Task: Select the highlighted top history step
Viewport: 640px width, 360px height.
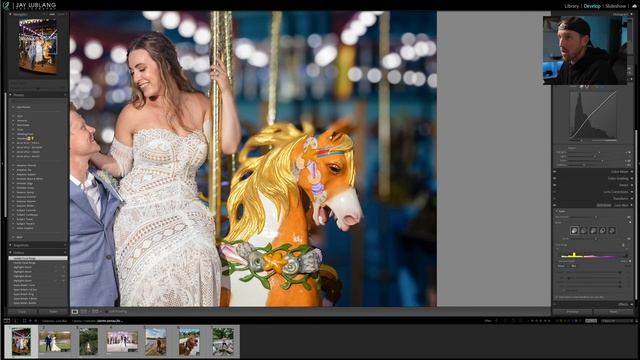Action: 38,258
